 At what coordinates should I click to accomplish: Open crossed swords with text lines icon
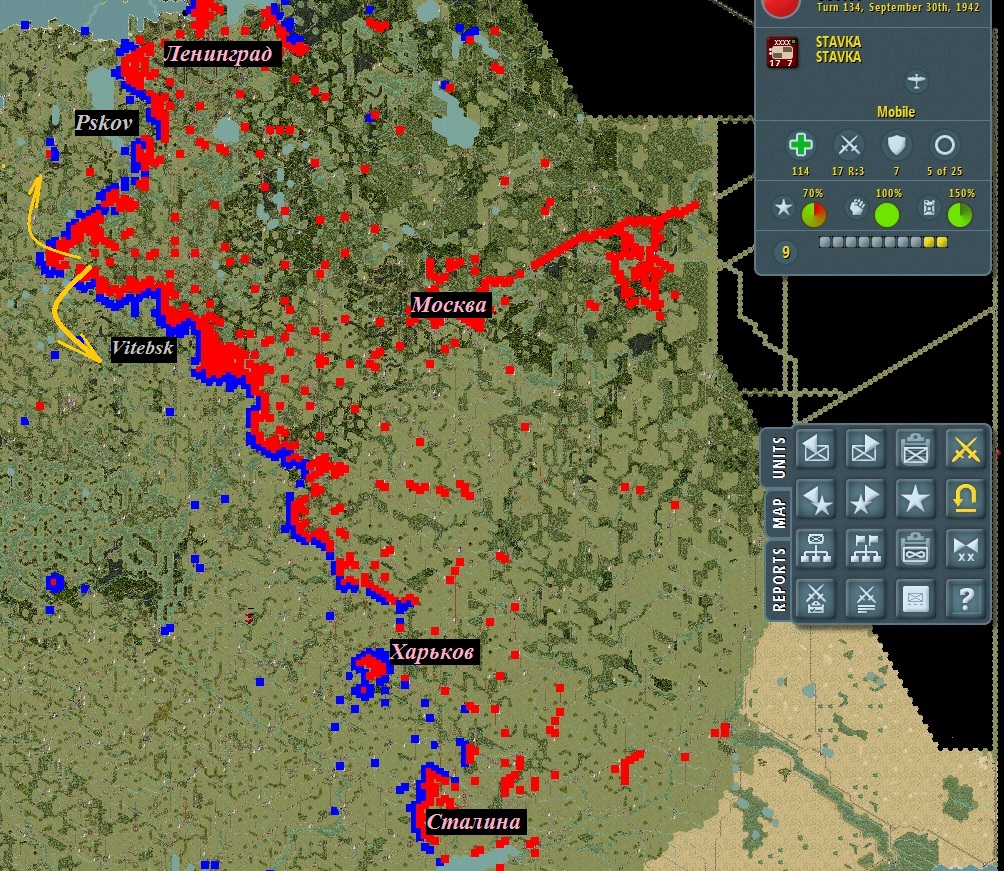(x=865, y=599)
